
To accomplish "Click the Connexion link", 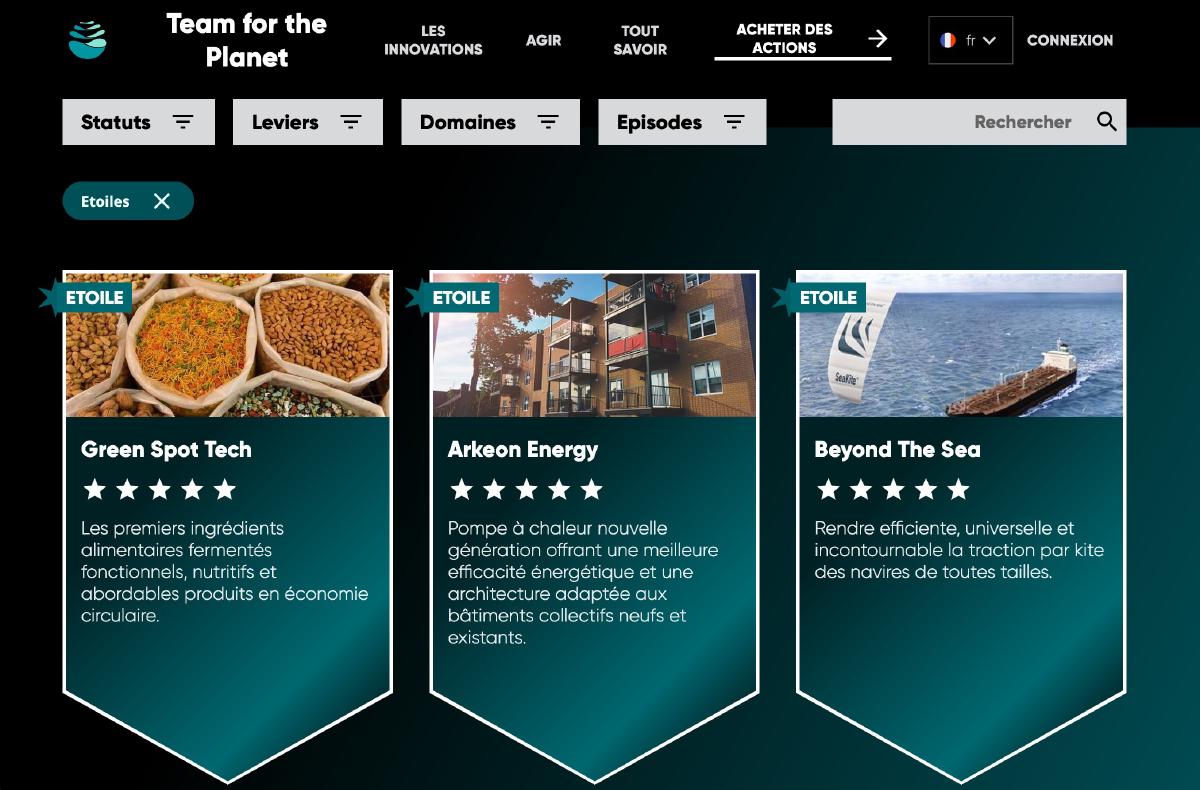I will pos(1070,40).
